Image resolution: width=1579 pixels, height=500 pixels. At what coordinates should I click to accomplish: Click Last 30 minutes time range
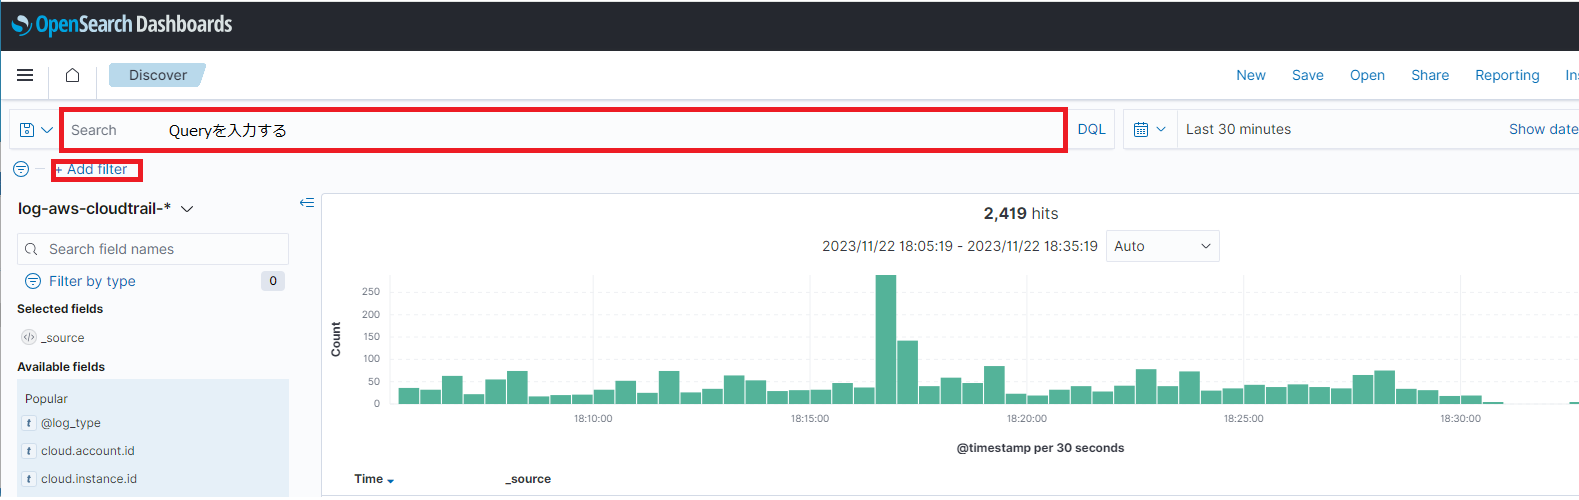coord(1238,129)
